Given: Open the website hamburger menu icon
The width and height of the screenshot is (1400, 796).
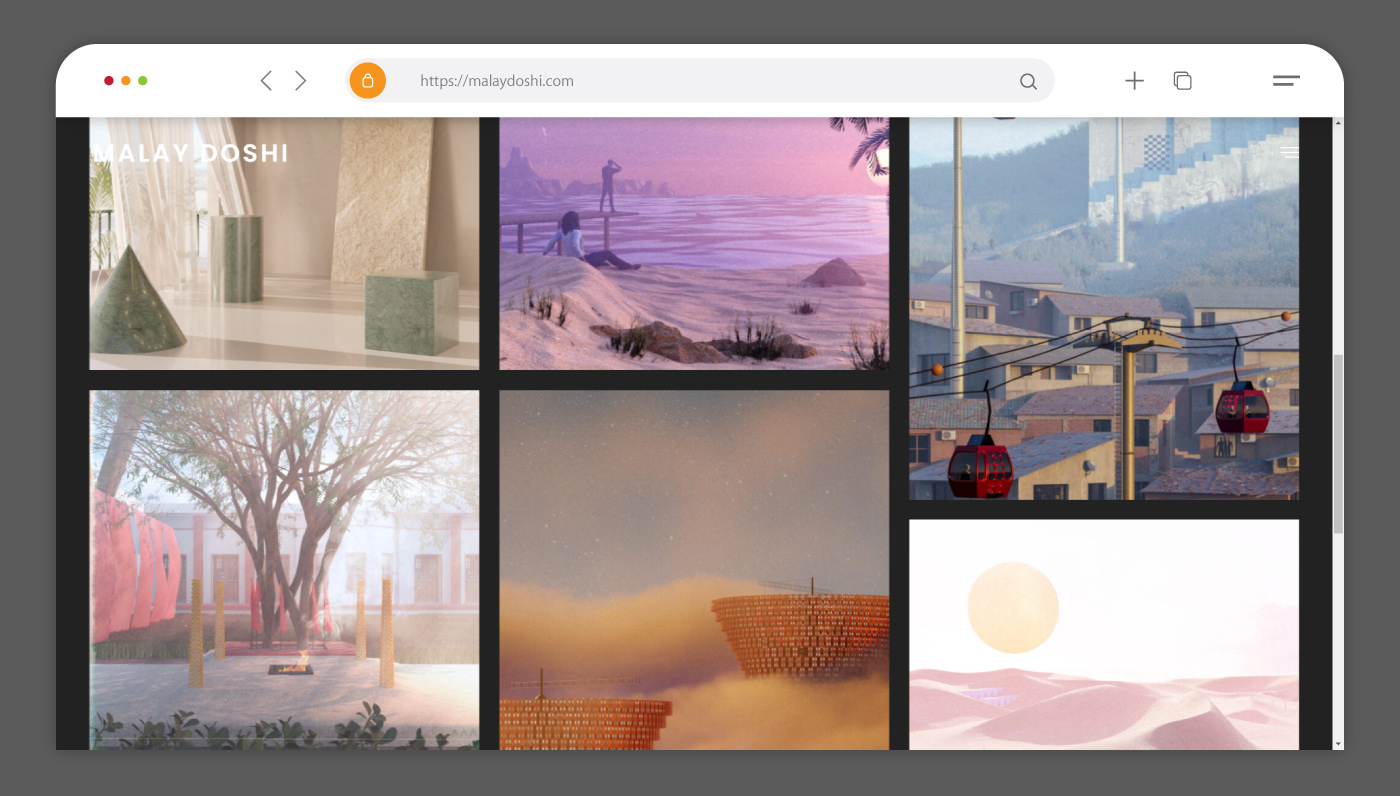Looking at the screenshot, I should tap(1290, 152).
